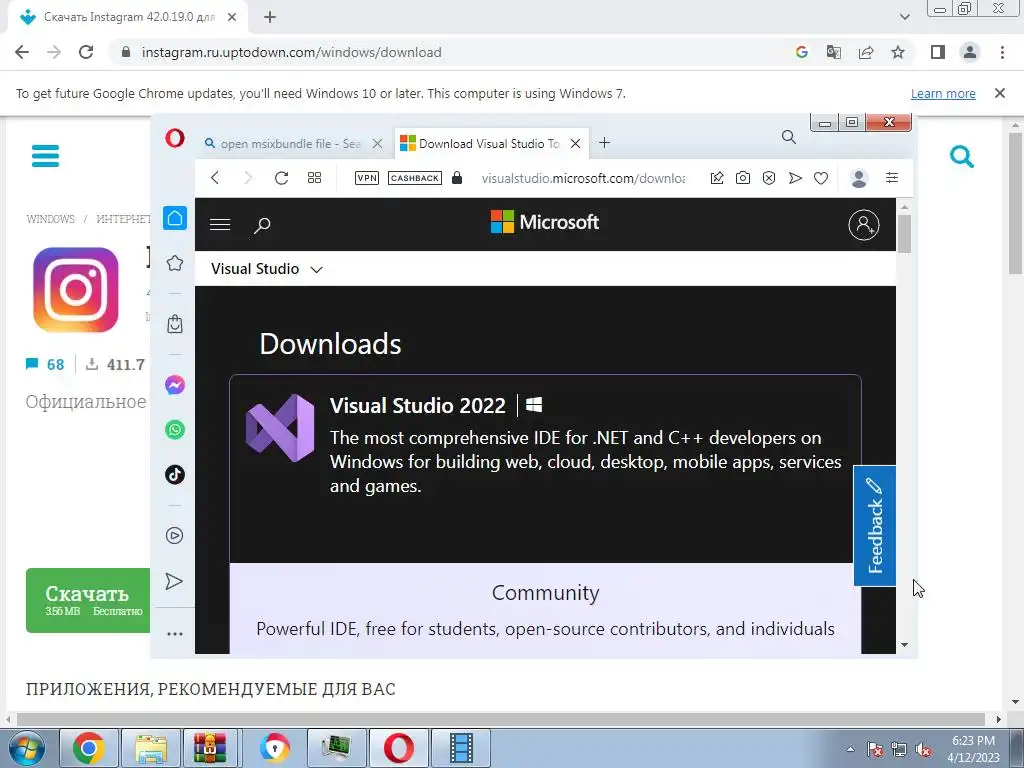
Task: Open search on Microsoft page header
Action: (262, 225)
